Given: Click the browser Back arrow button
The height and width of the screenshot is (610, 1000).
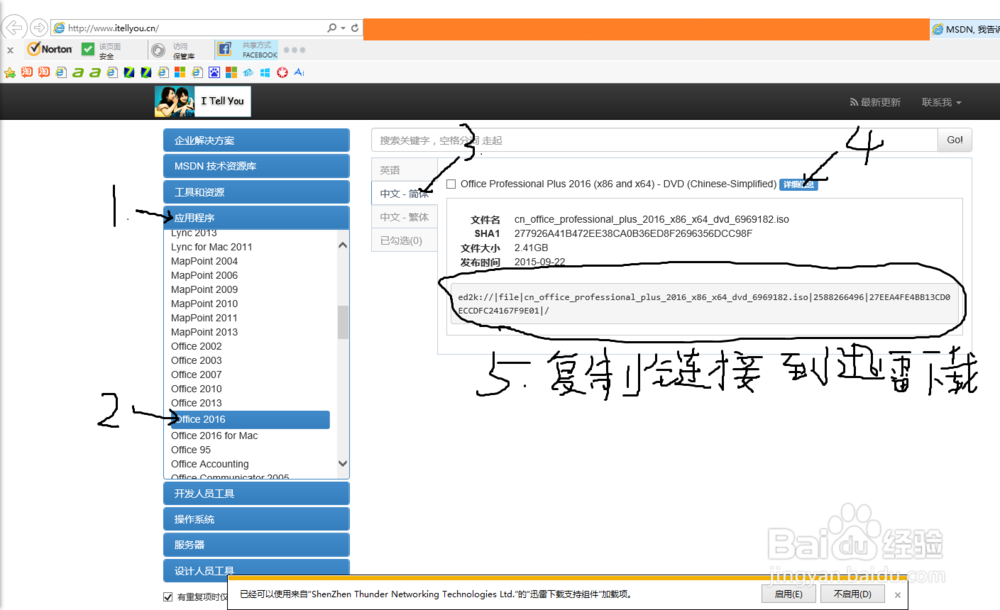Looking at the screenshot, I should pyautogui.click(x=14, y=27).
